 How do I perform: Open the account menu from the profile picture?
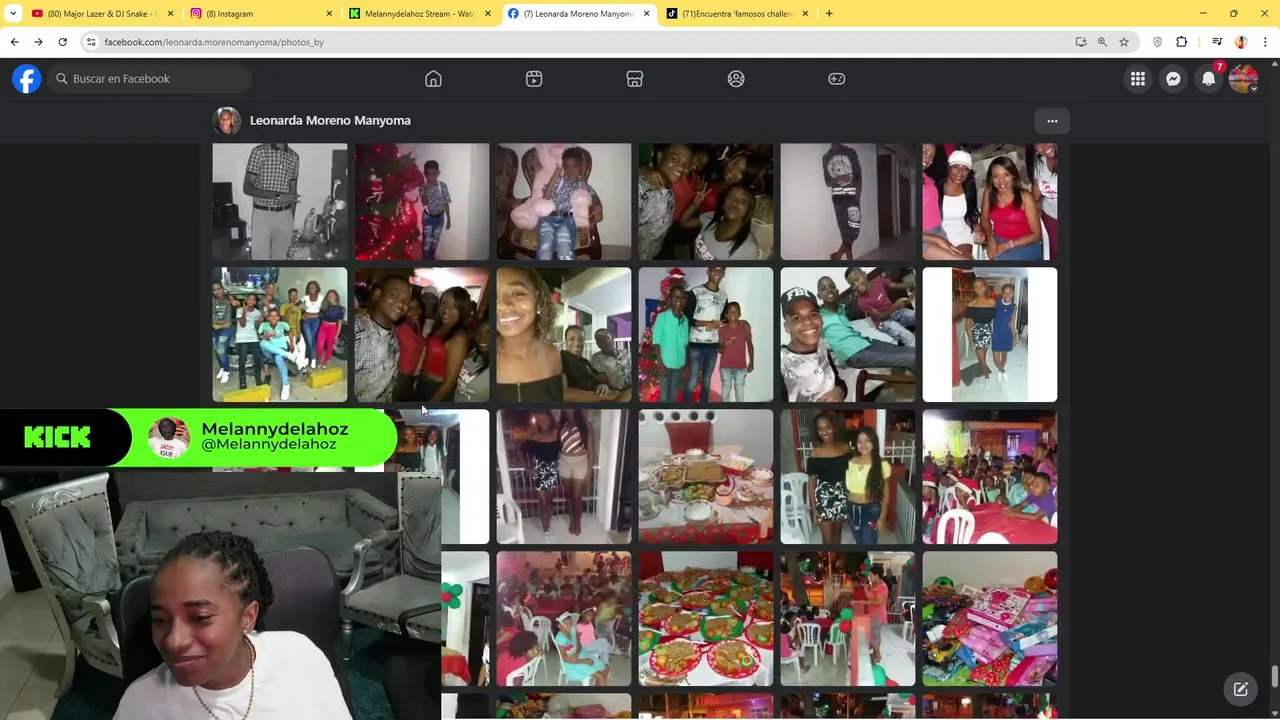1243,79
